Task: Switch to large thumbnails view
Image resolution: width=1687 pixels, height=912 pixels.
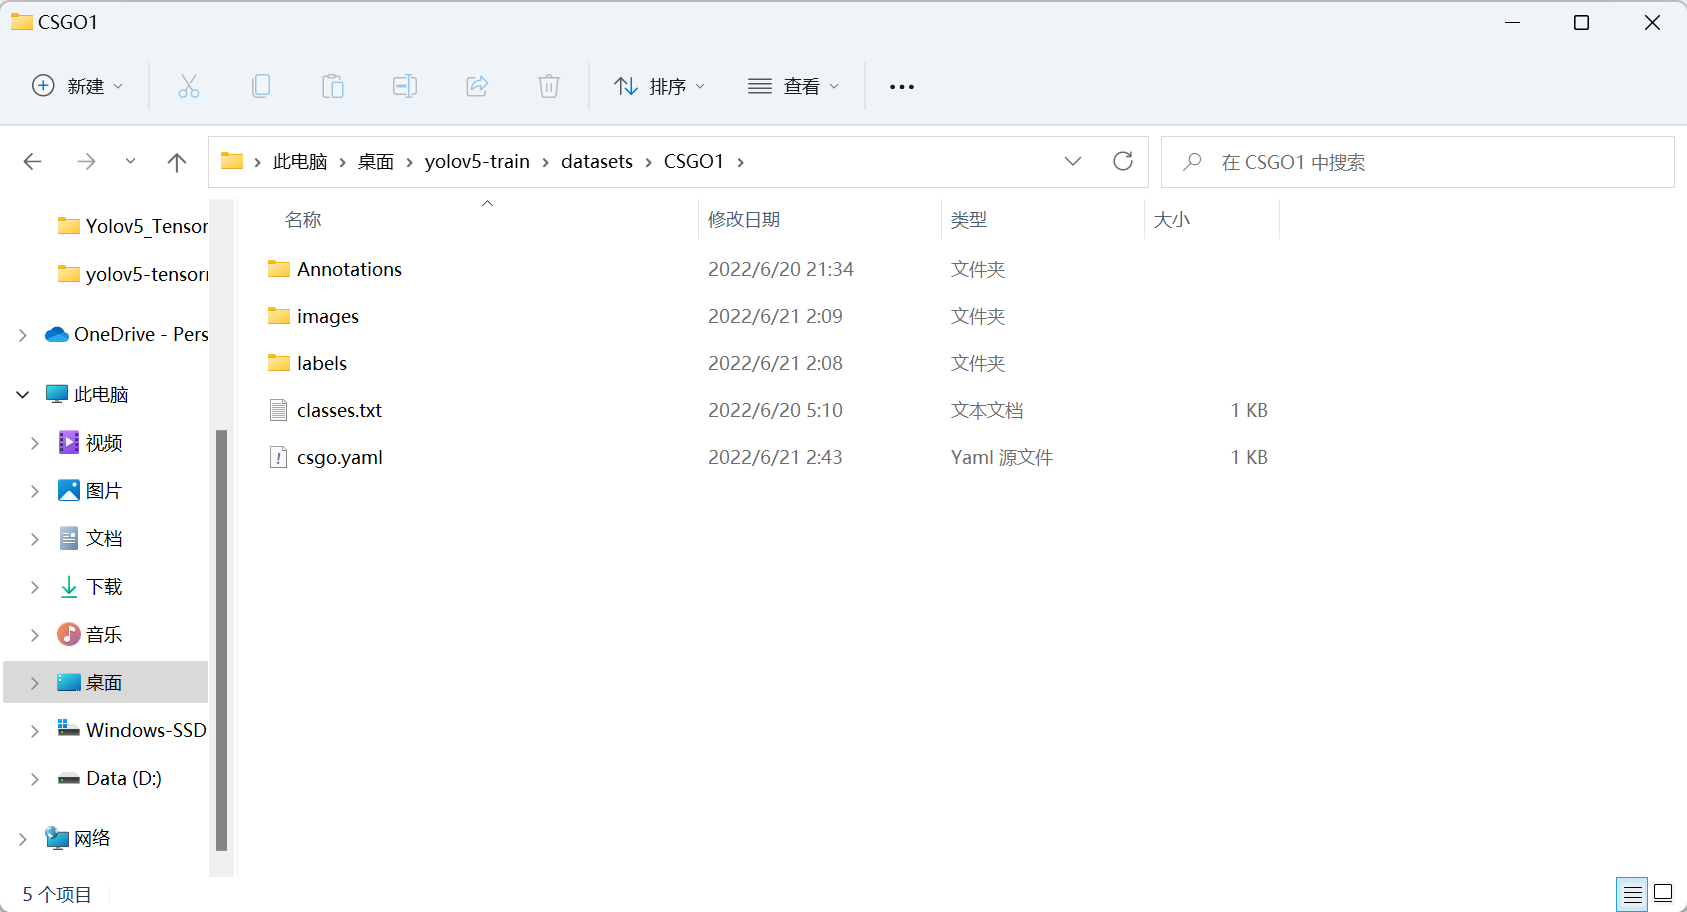Action: pos(1663,893)
